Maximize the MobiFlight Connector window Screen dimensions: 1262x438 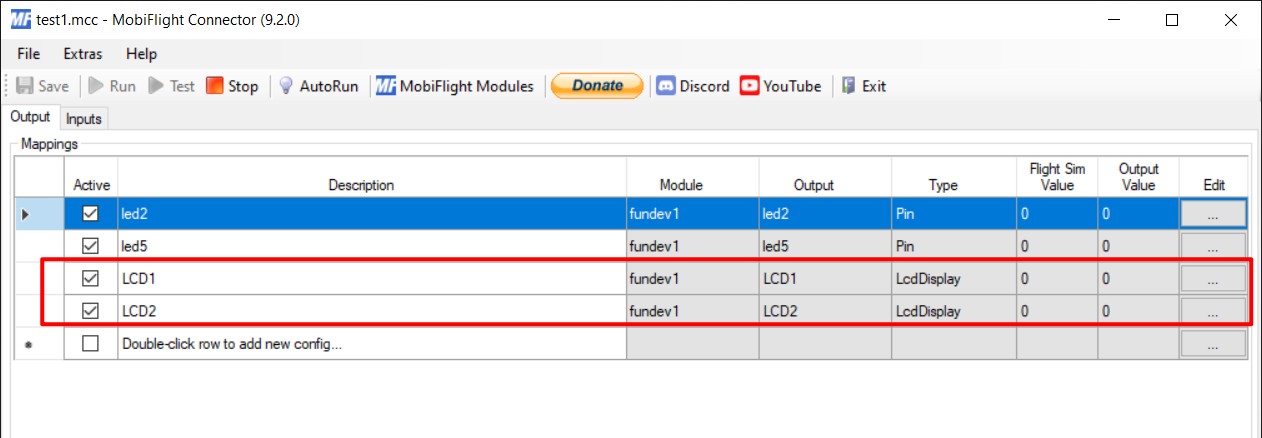point(1172,19)
